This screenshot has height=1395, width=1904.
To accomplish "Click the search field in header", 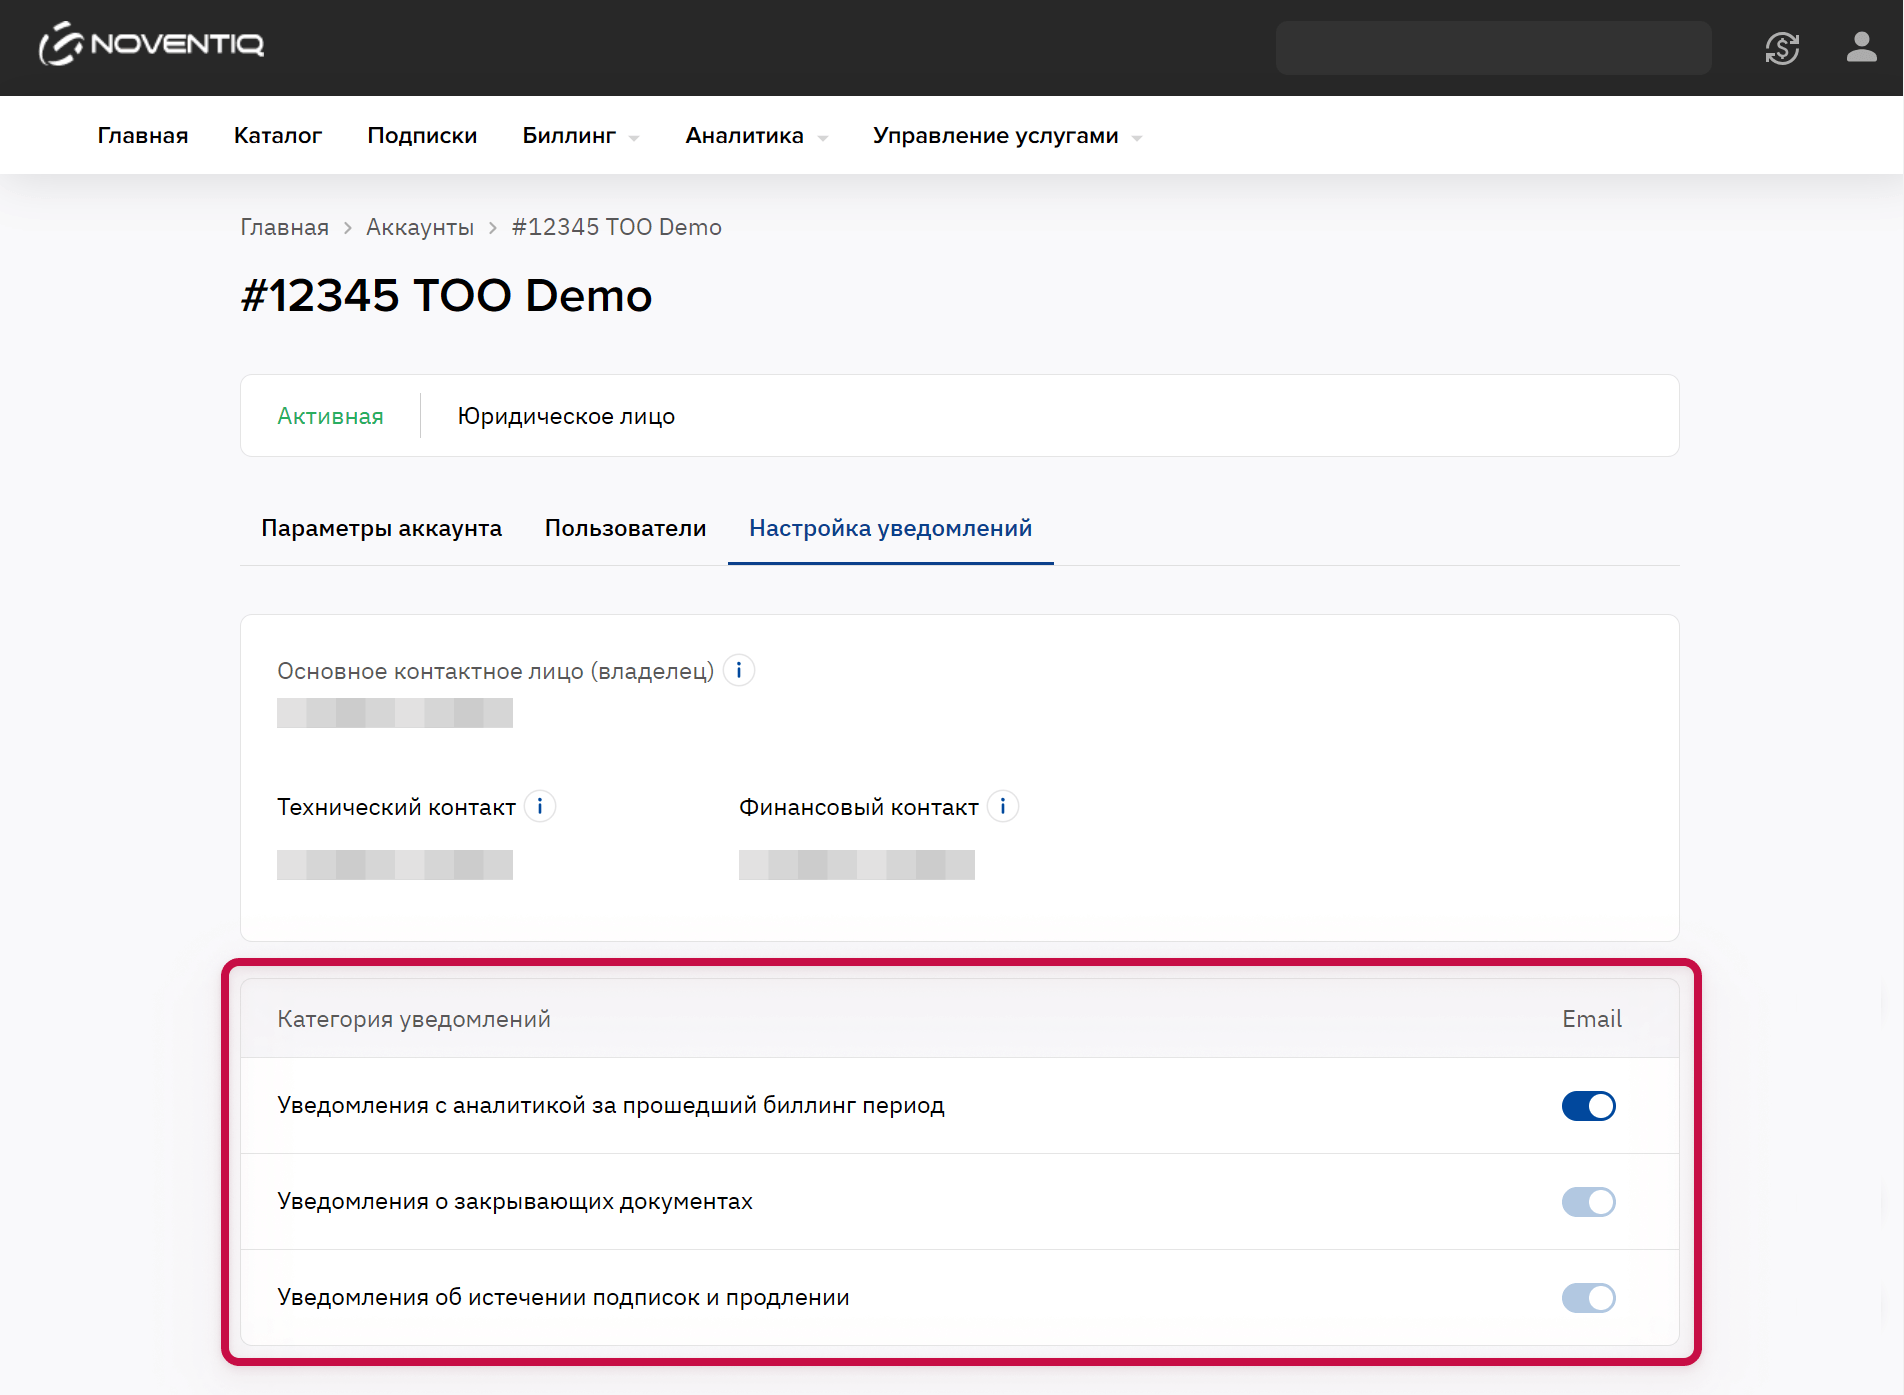I will (1492, 48).
